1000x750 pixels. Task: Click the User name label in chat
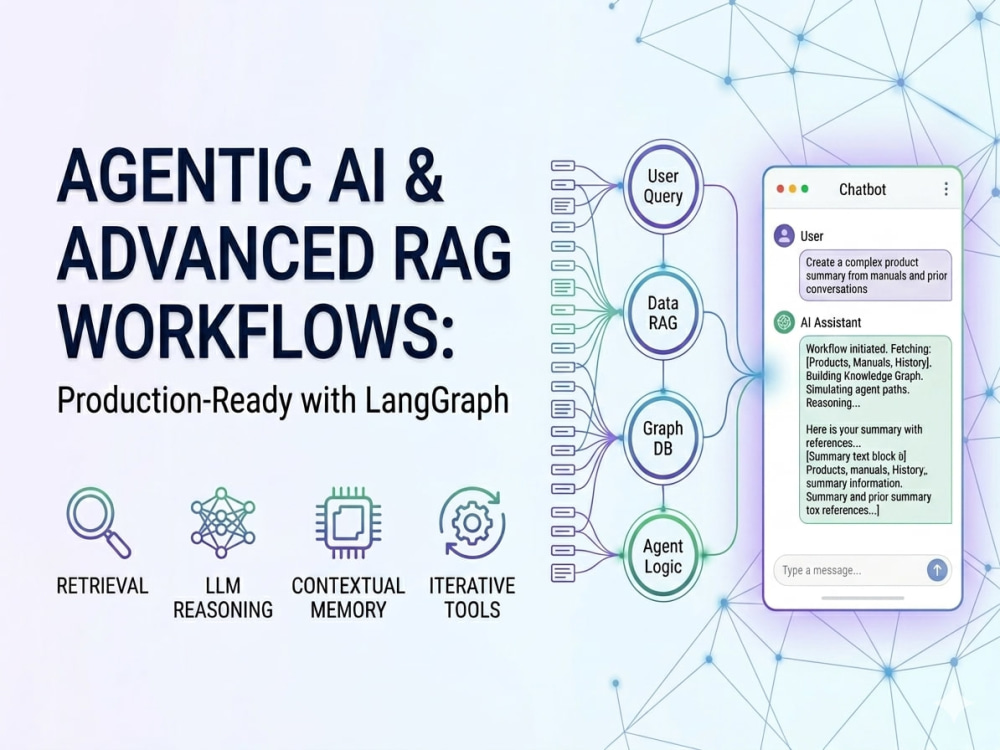(811, 236)
